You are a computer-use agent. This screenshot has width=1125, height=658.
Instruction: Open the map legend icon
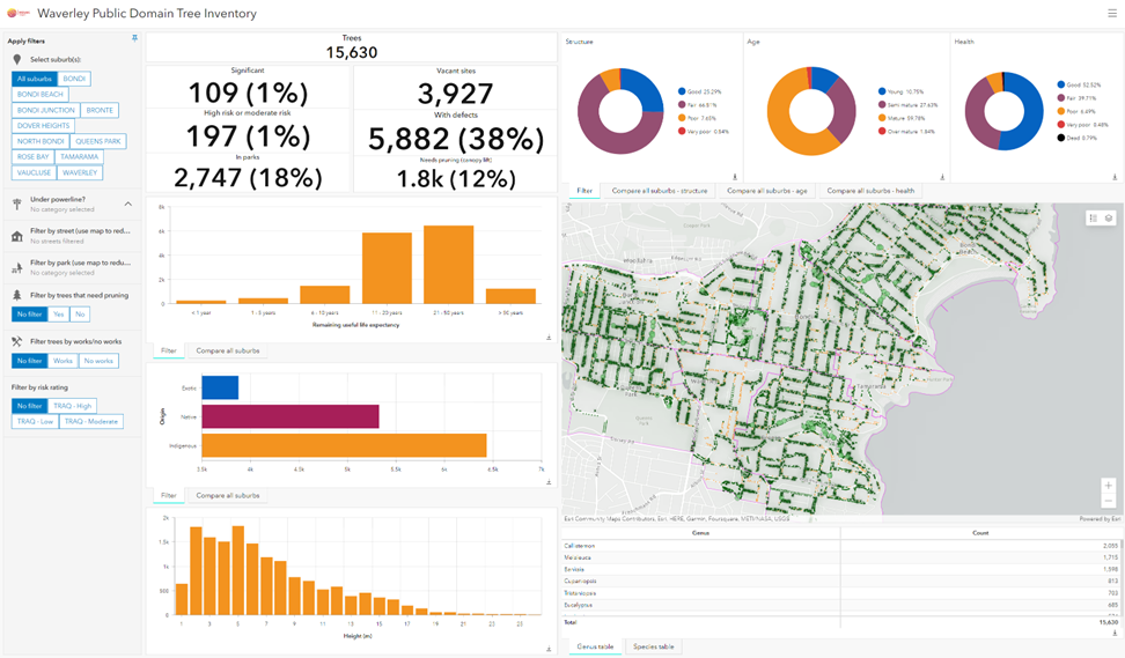pyautogui.click(x=1093, y=218)
